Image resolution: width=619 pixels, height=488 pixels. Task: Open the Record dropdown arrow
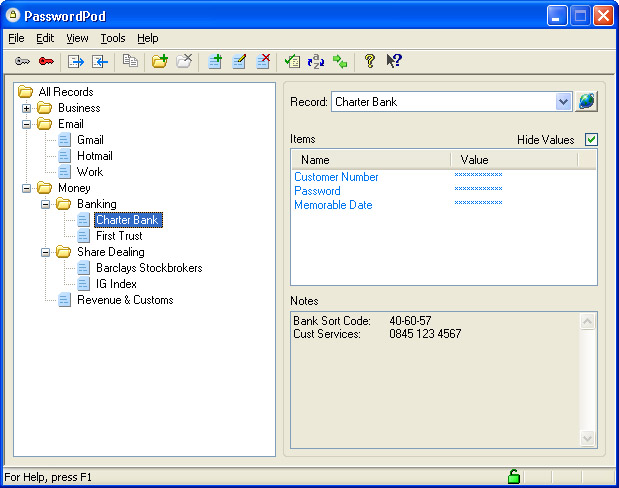[x=563, y=102]
